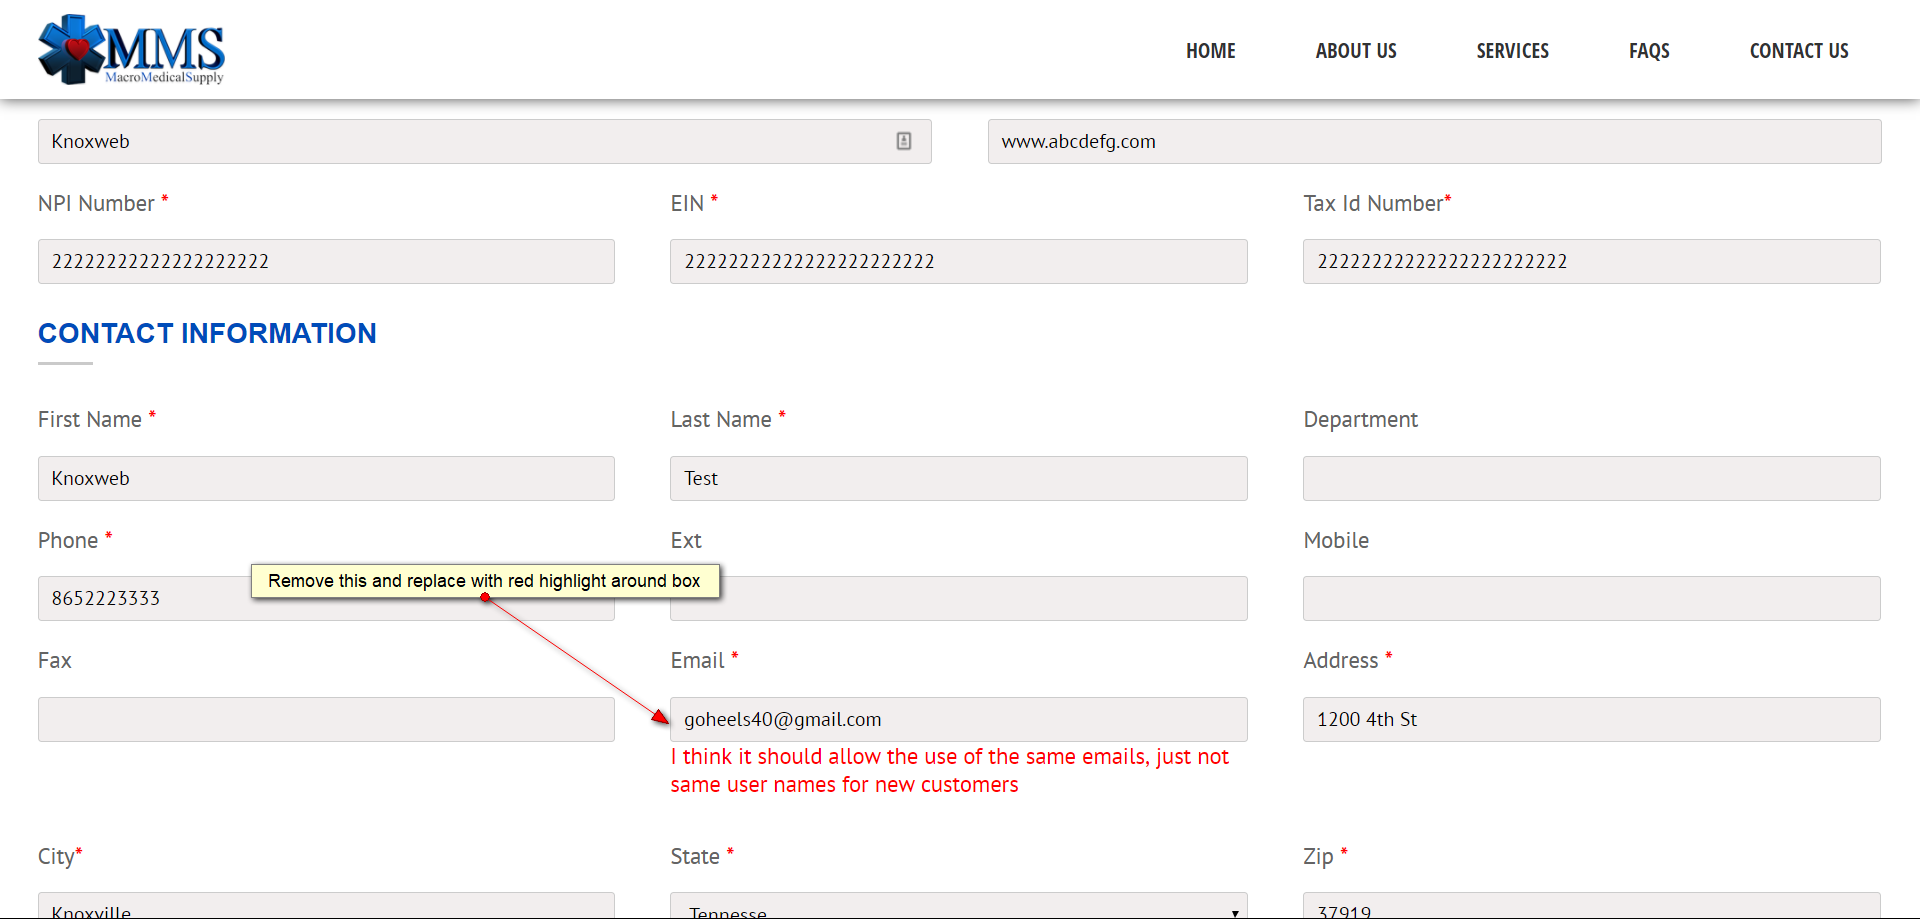Screen dimensions: 1920x919
Task: Click the MMS Macro Medical Supply logo
Action: [131, 50]
